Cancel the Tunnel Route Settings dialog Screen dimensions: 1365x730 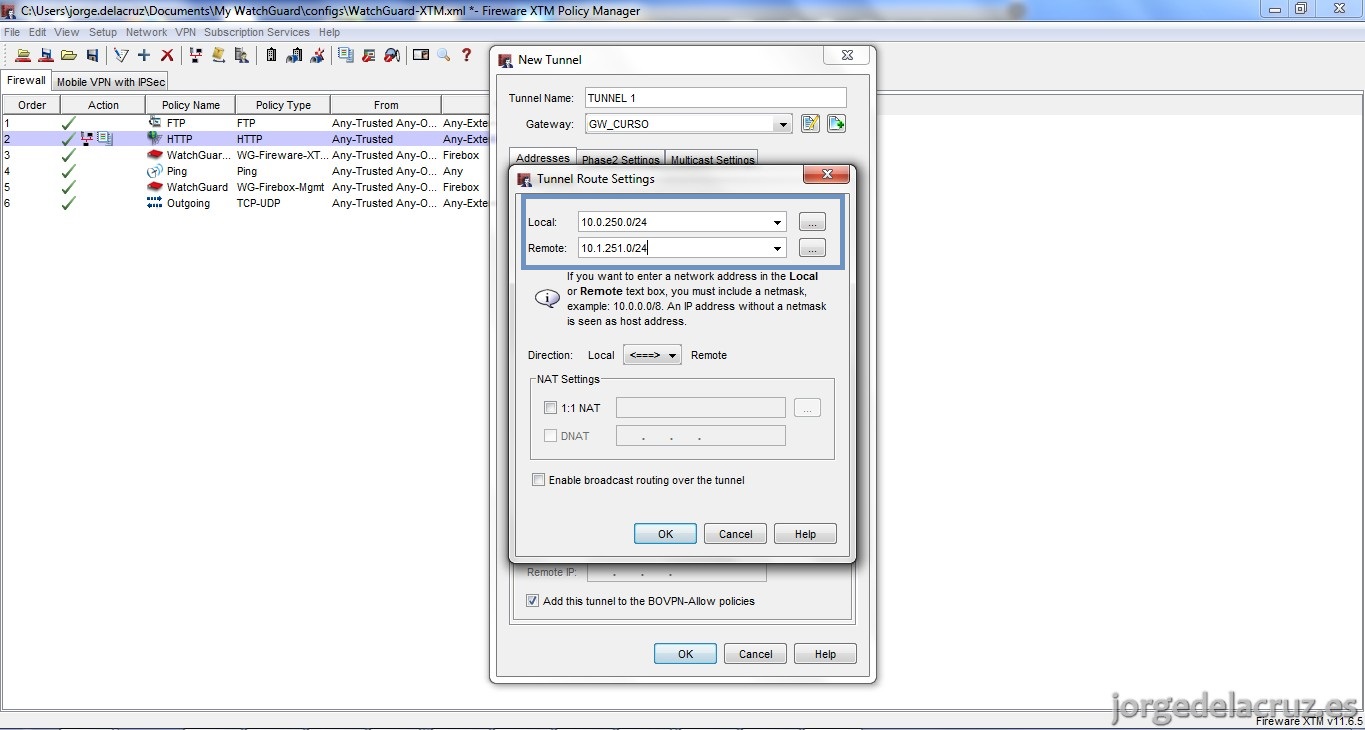[x=735, y=534]
